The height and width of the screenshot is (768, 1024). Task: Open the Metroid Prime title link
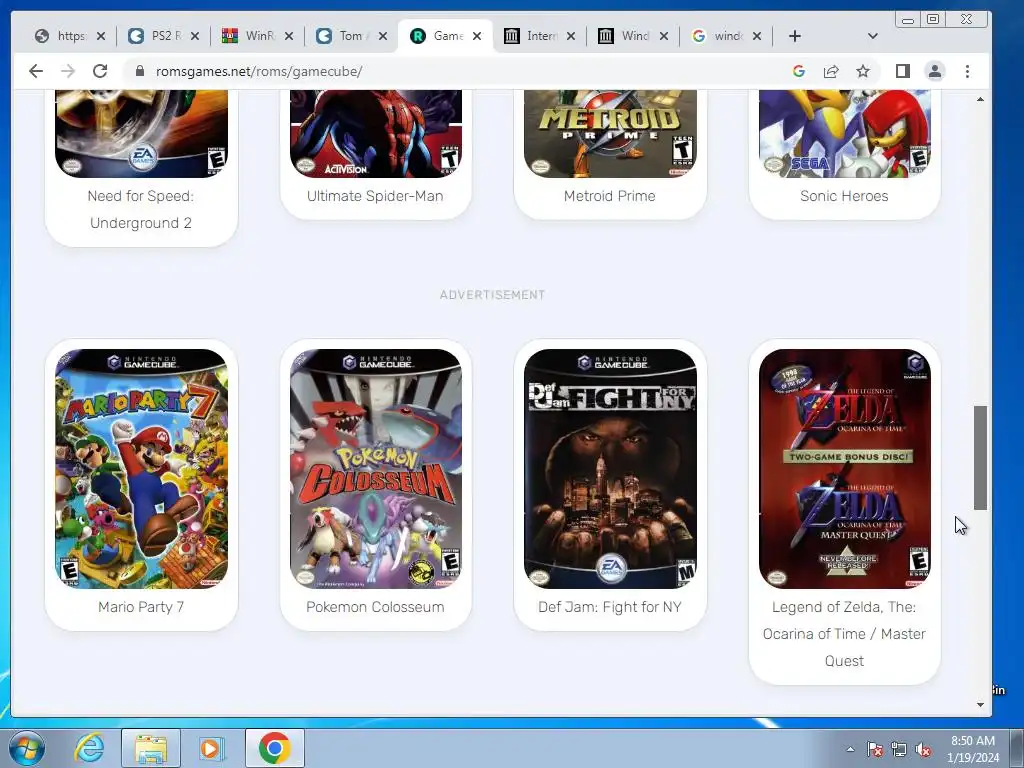point(609,196)
